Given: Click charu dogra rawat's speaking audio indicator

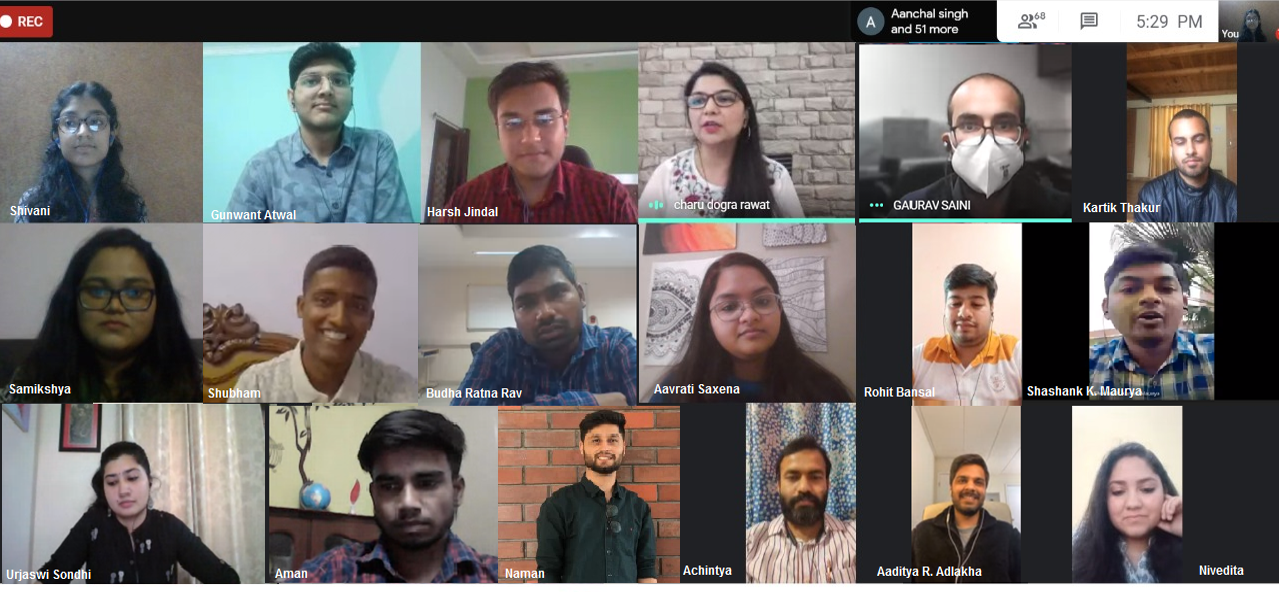Looking at the screenshot, I should coord(656,205).
